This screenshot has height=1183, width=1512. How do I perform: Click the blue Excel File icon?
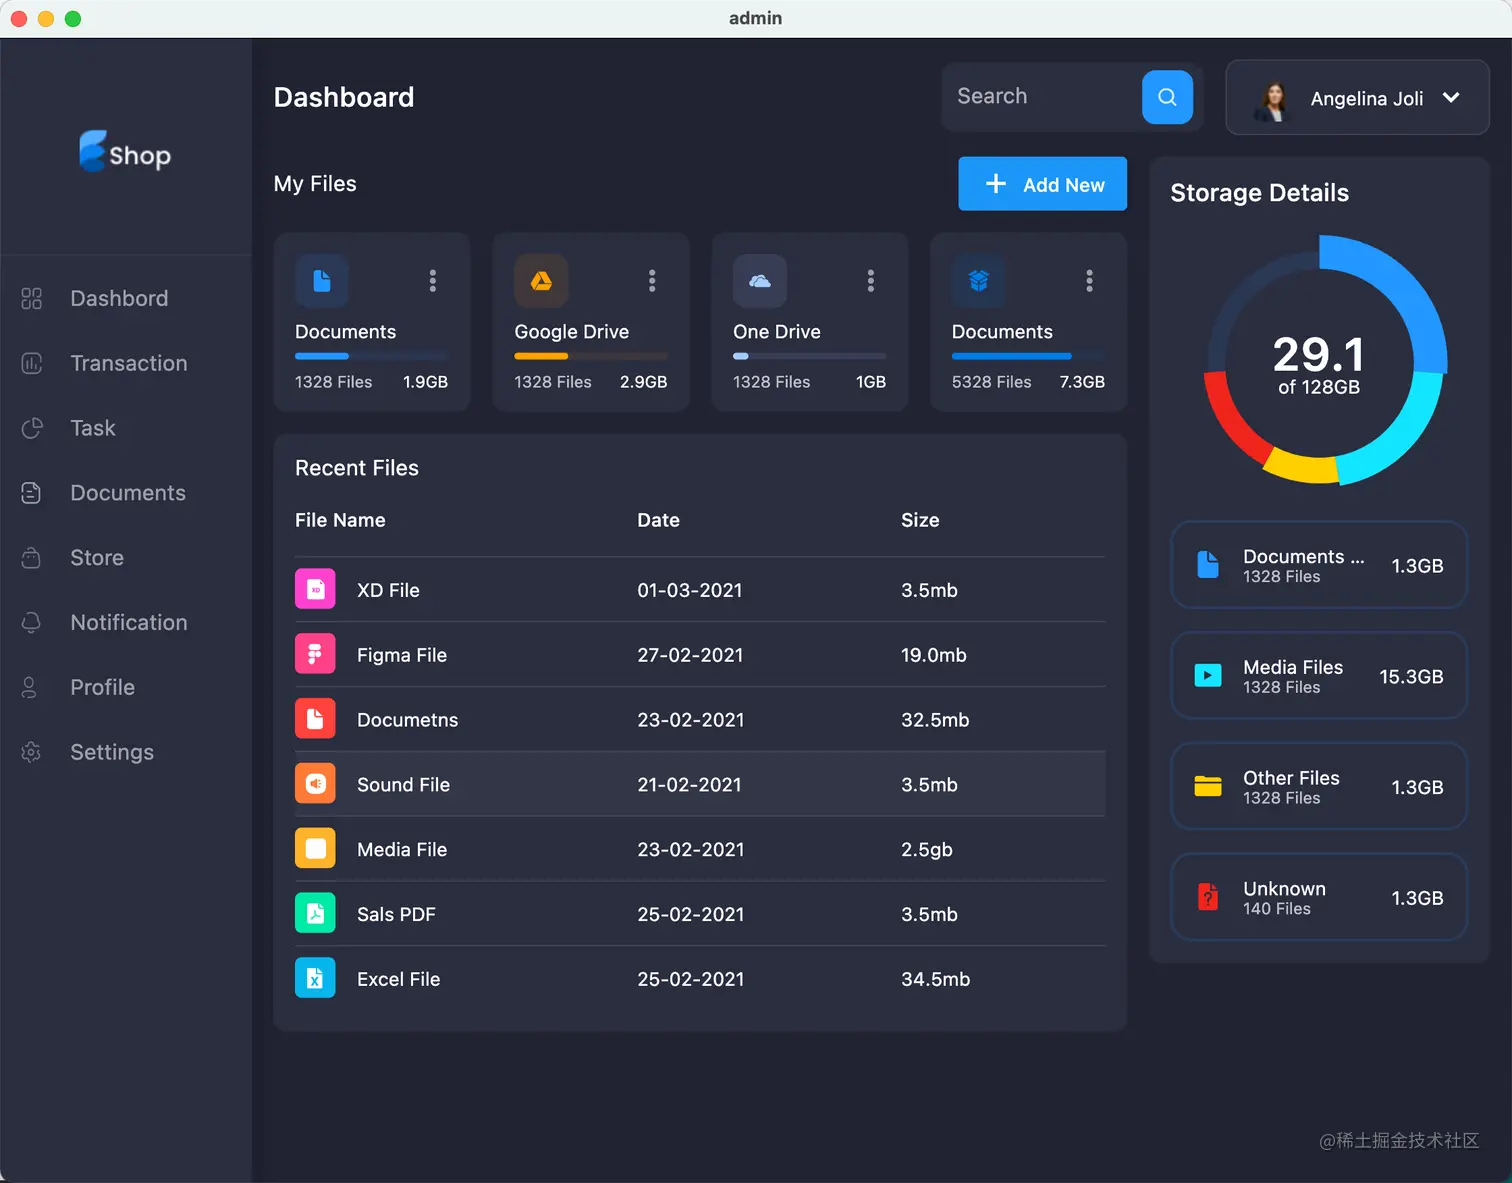(x=315, y=978)
